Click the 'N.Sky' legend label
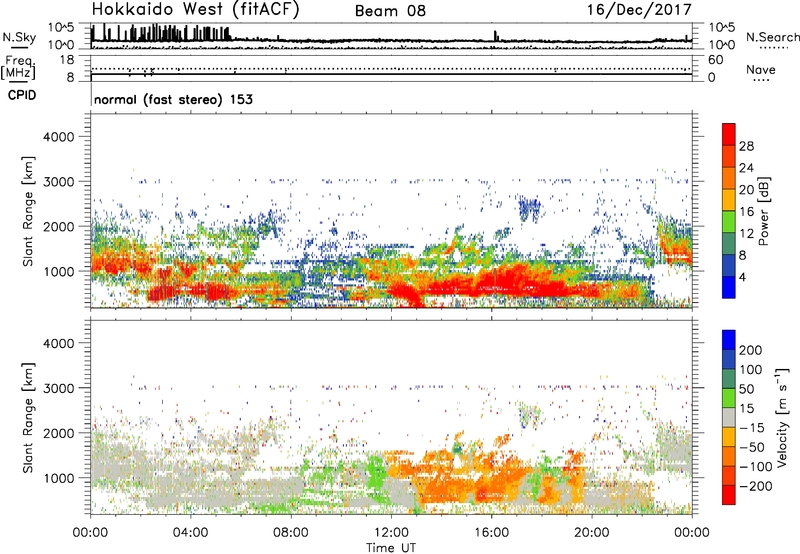 tap(19, 37)
